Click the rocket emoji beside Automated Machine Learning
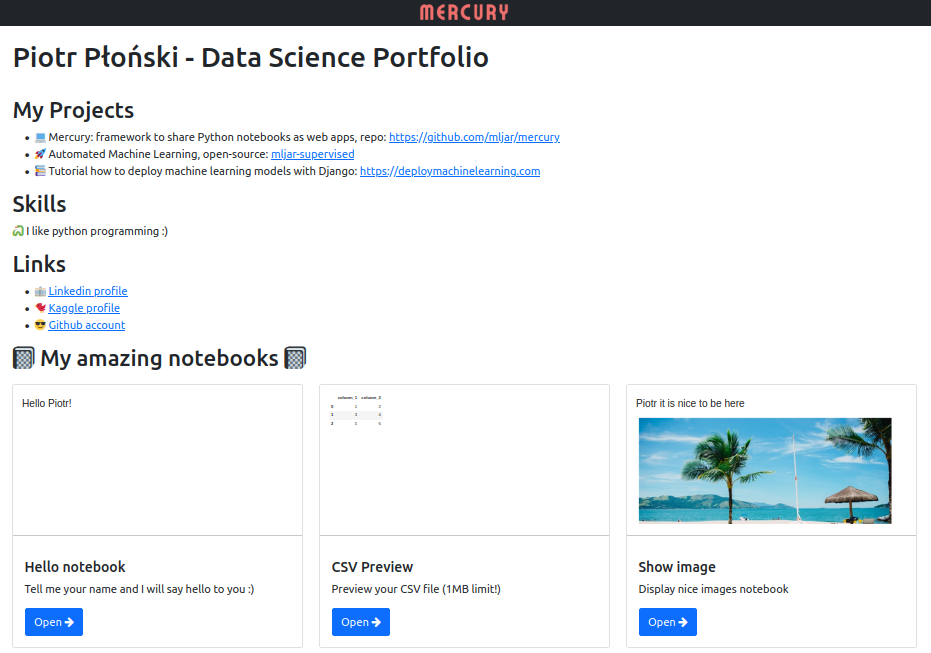 coord(40,154)
